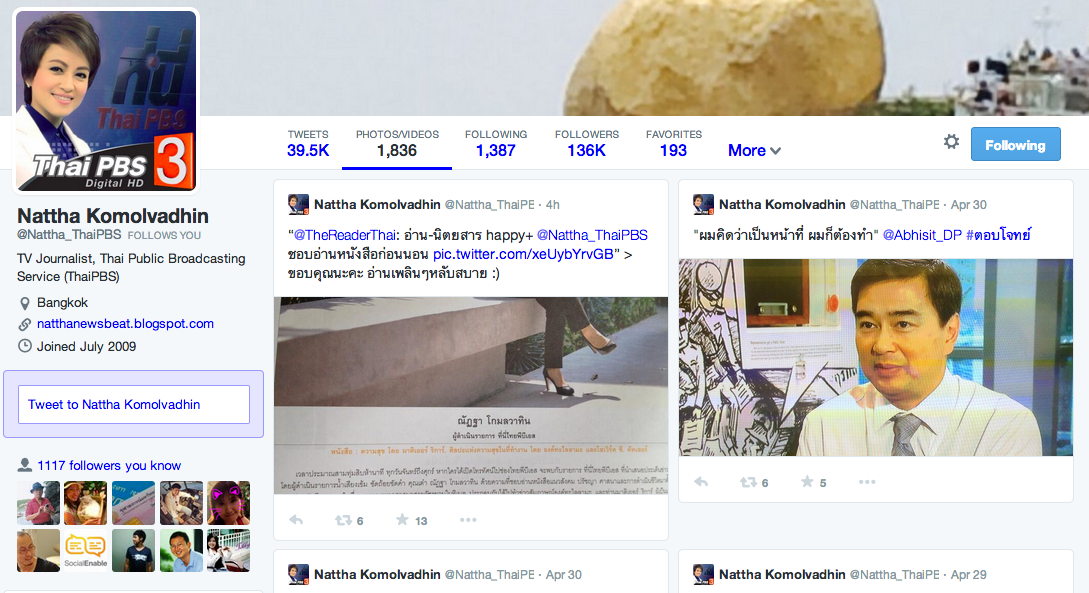
Task: Open 1117 followers you know link
Action: coord(109,465)
